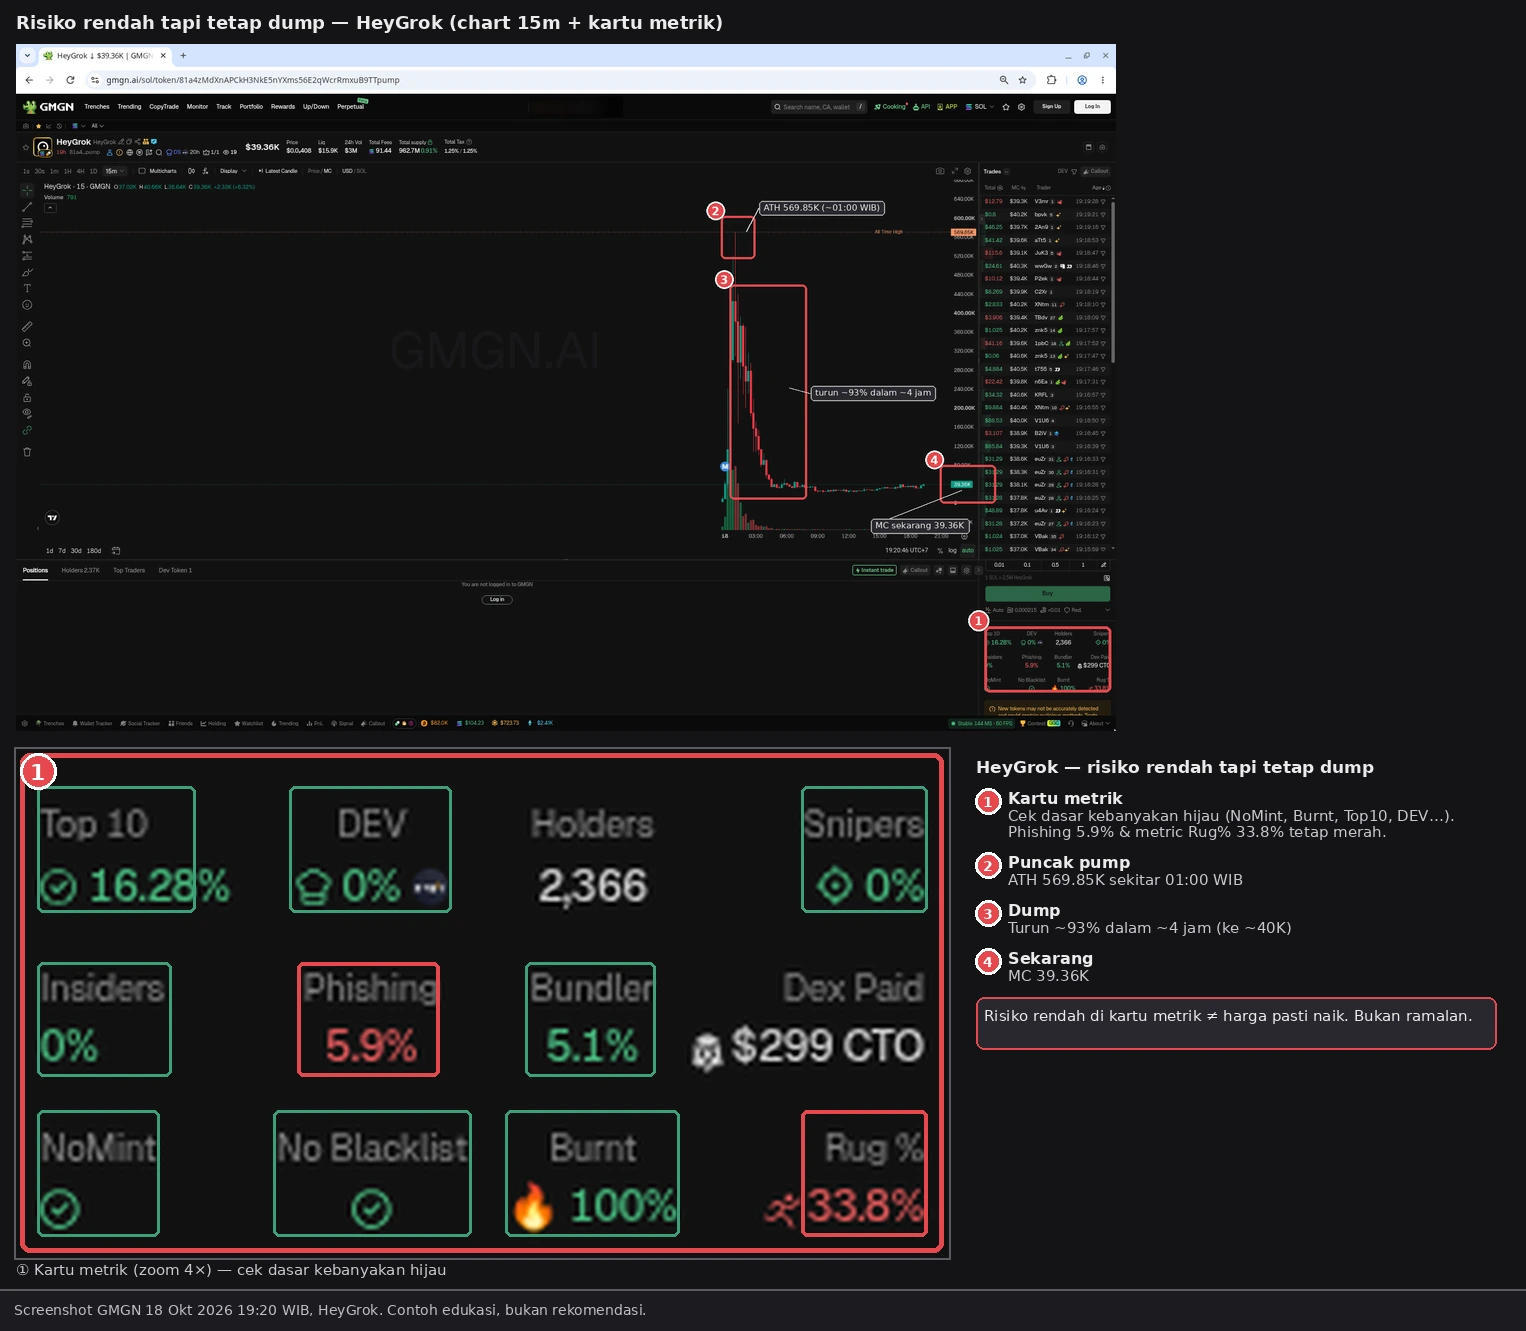The height and width of the screenshot is (1331, 1526).
Task: Focus the Search name, CA, wallet field
Action: coord(818,107)
